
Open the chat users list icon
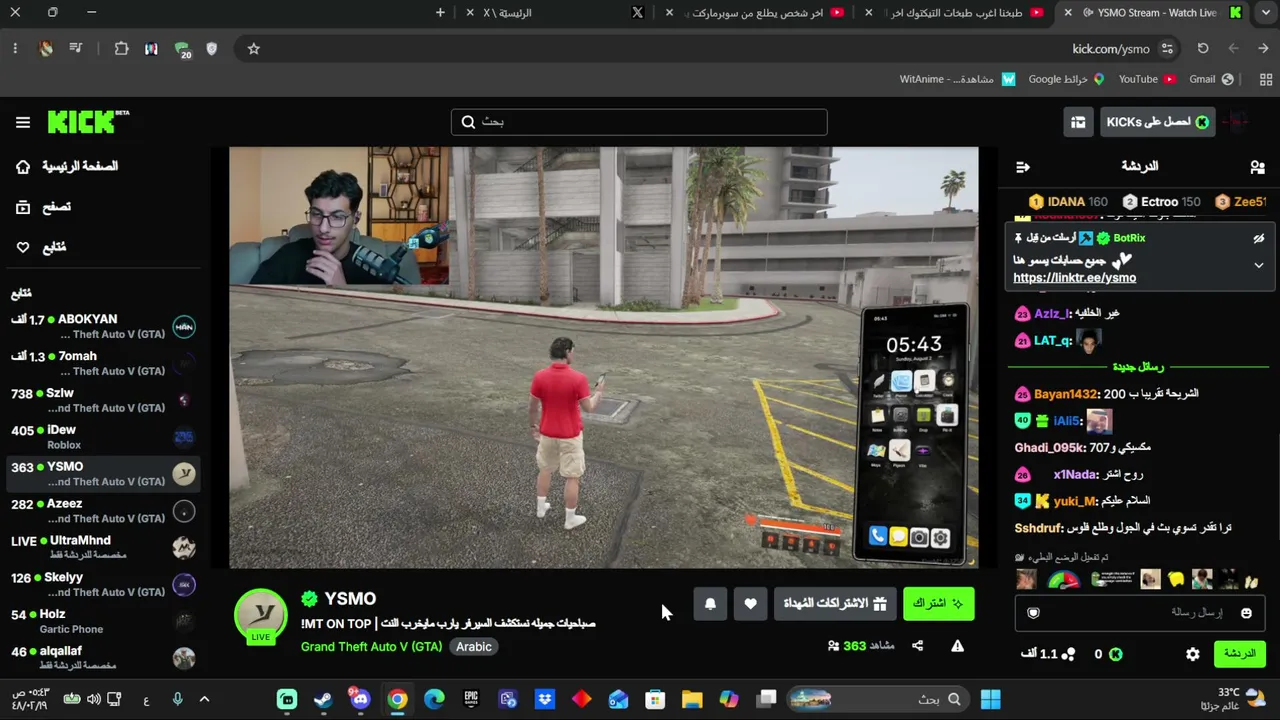pyautogui.click(x=1257, y=167)
